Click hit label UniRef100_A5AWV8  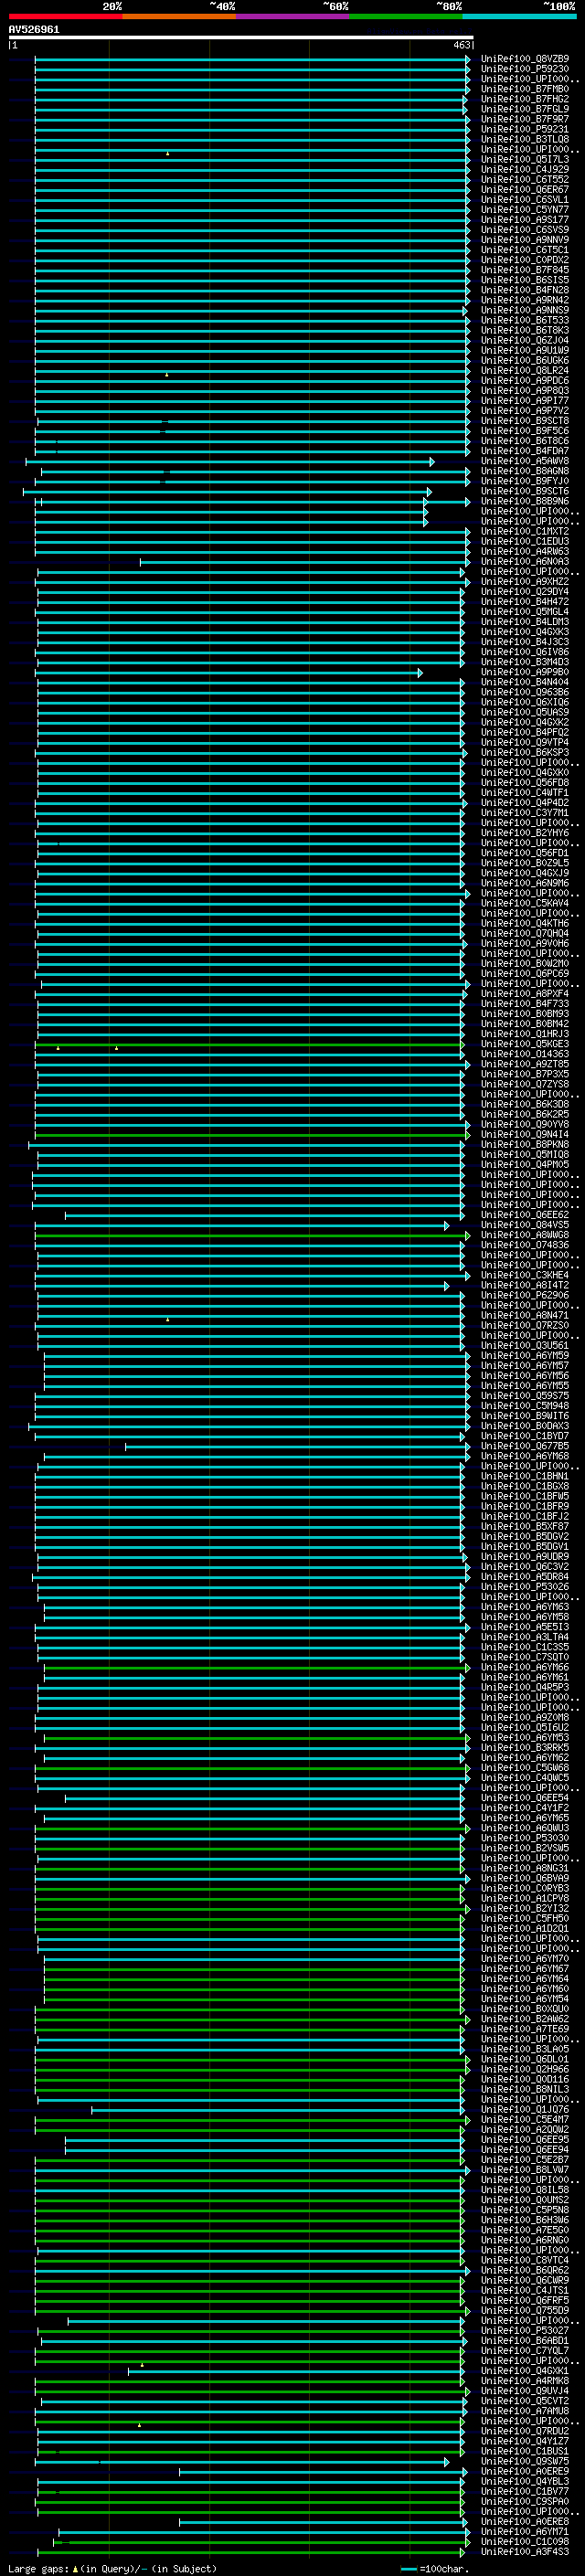point(524,461)
